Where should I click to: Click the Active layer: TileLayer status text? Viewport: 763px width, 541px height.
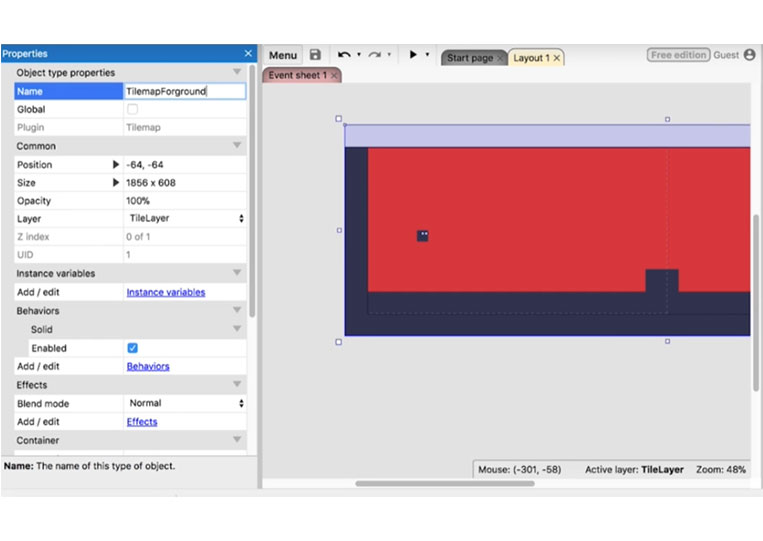click(634, 469)
